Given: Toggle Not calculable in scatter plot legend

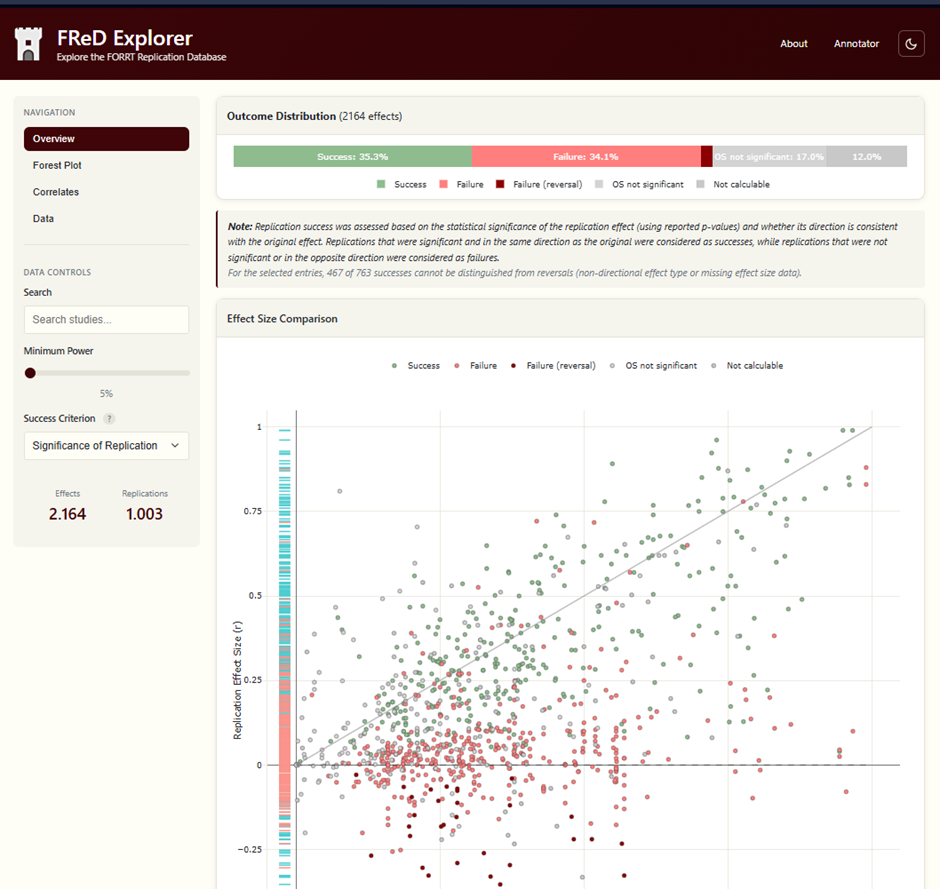Looking at the screenshot, I should [x=747, y=366].
